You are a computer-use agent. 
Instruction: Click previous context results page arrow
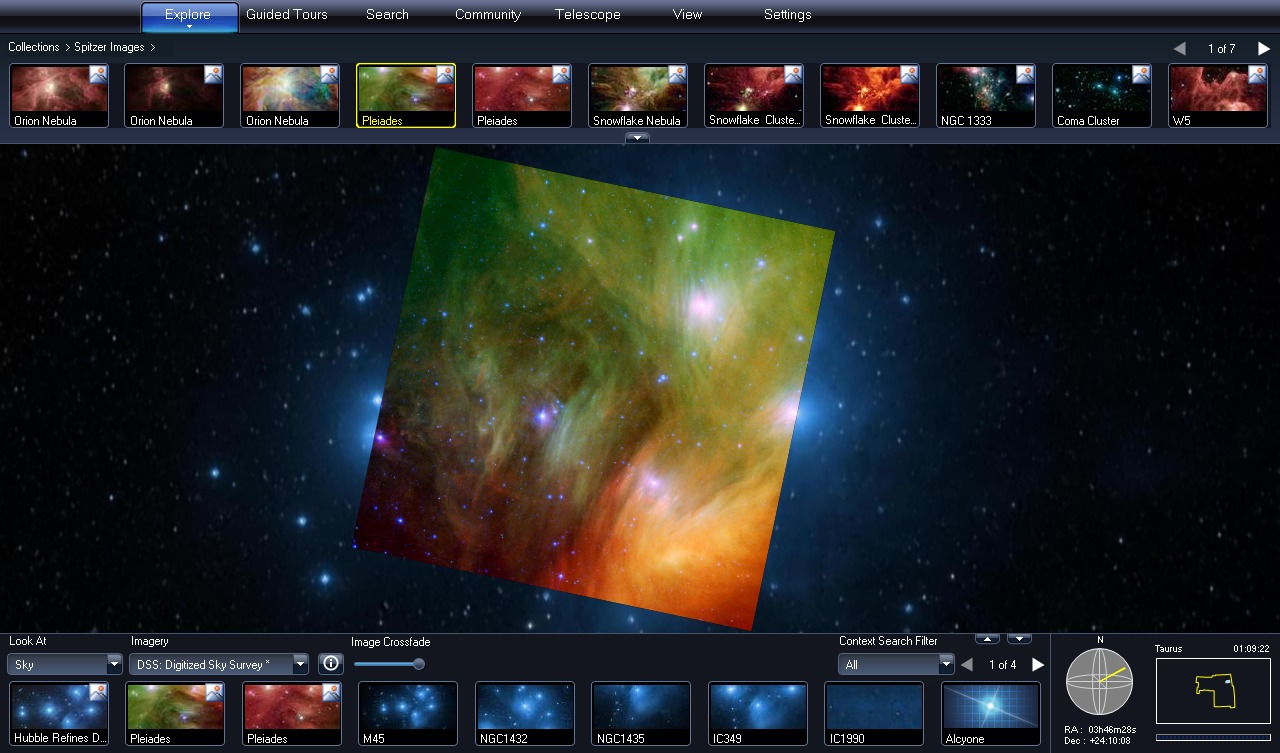(x=967, y=665)
